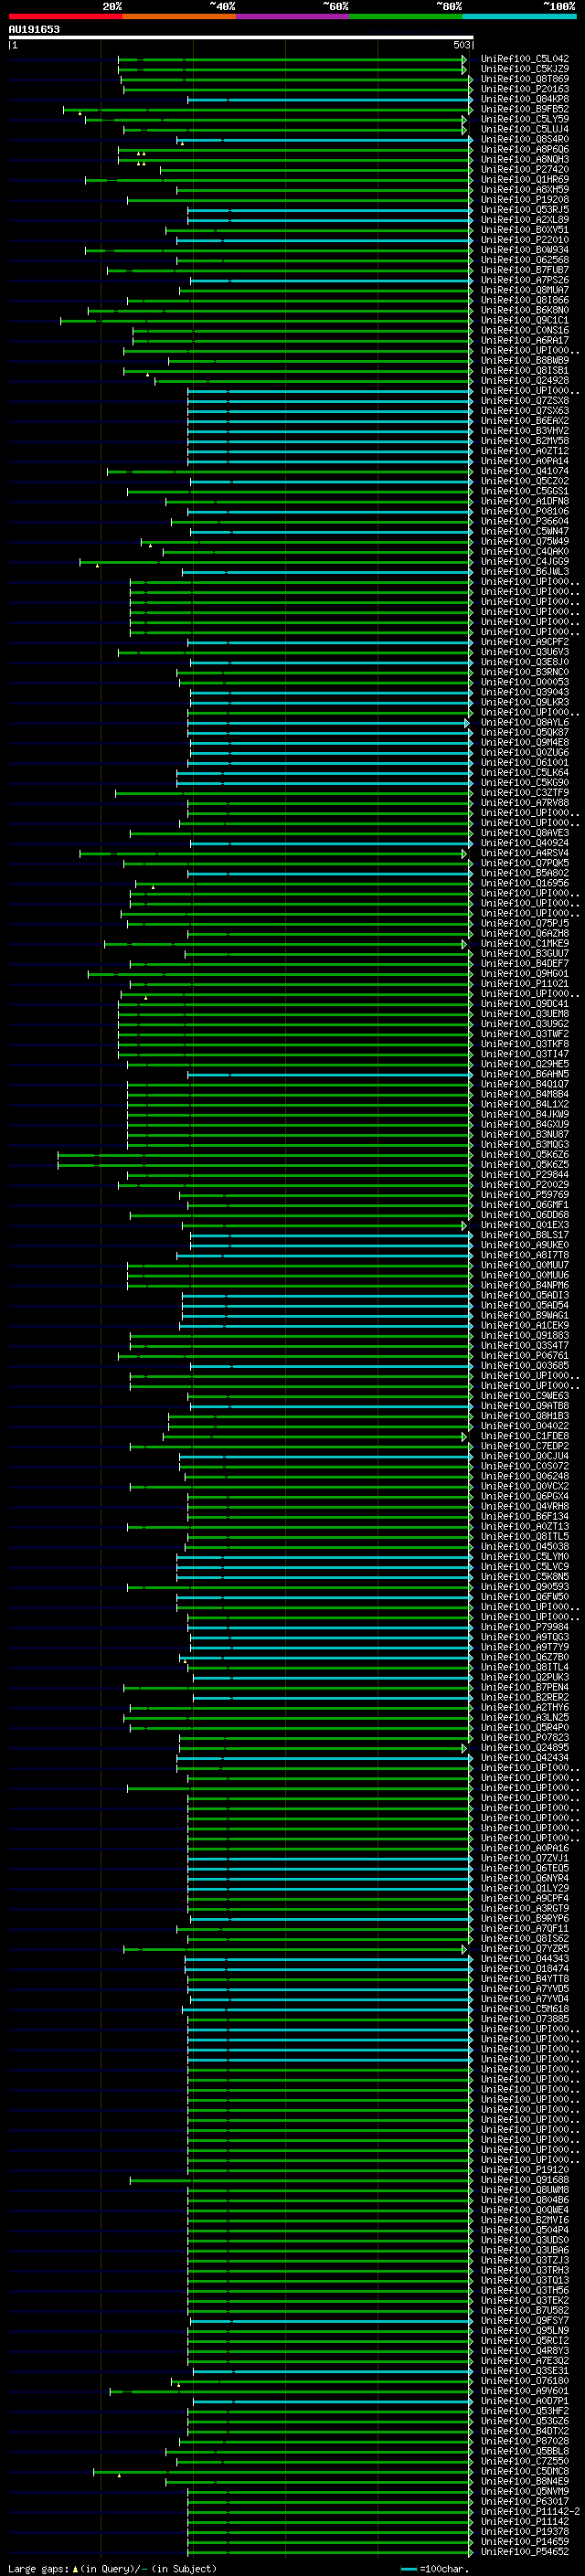Select the UniRef100_Q03685 label
The width and height of the screenshot is (585, 2576).
525,1366
